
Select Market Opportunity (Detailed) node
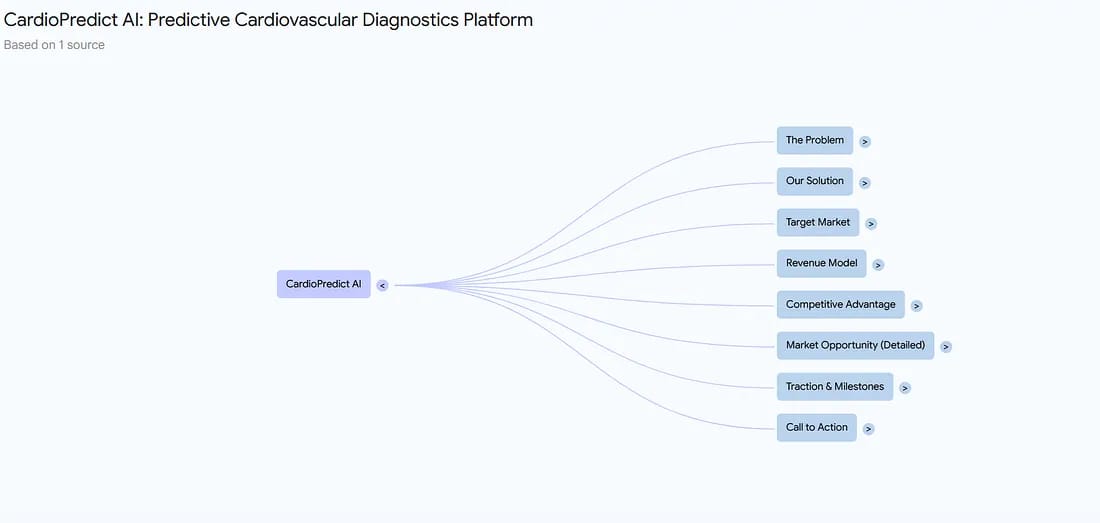(855, 345)
